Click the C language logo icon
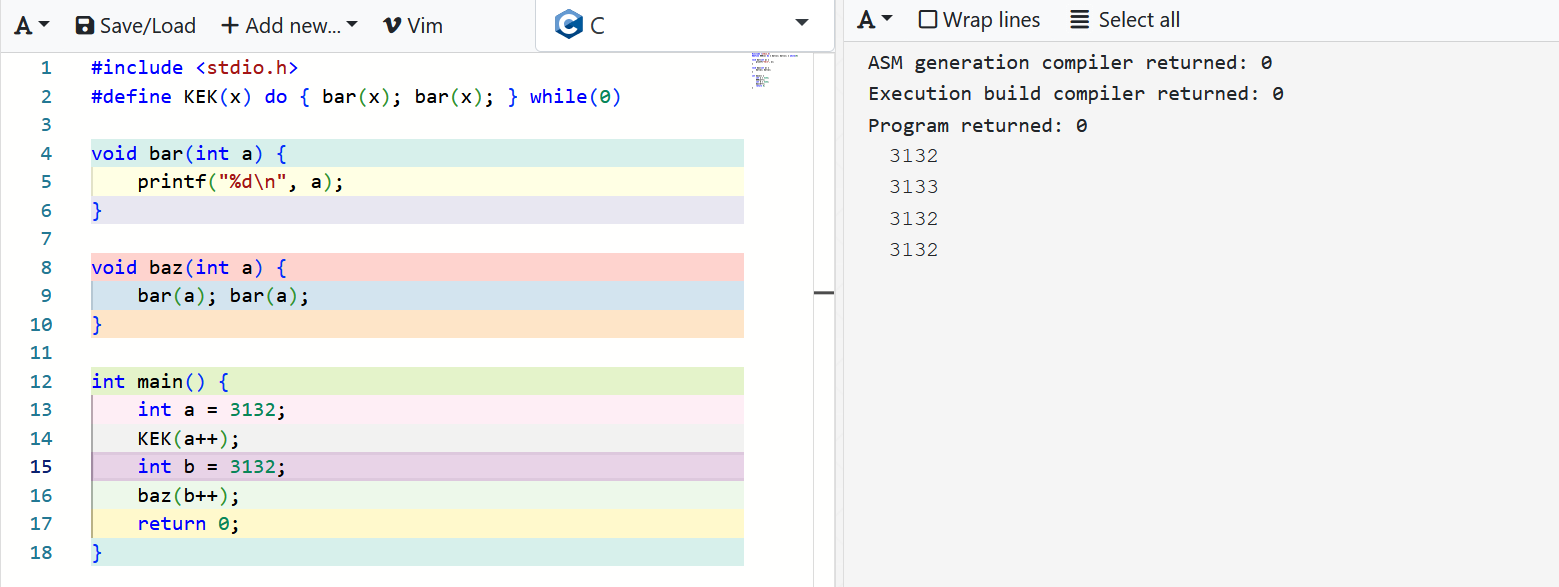This screenshot has width=1559, height=587. click(569, 25)
